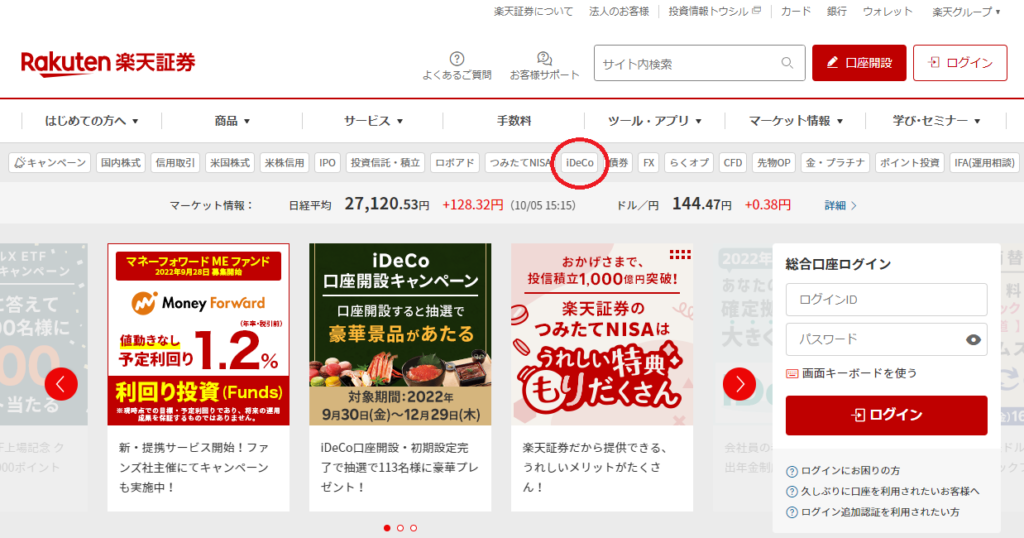Select the キャンペーン tag
Viewport: 1024px width, 538px height.
(x=50, y=163)
